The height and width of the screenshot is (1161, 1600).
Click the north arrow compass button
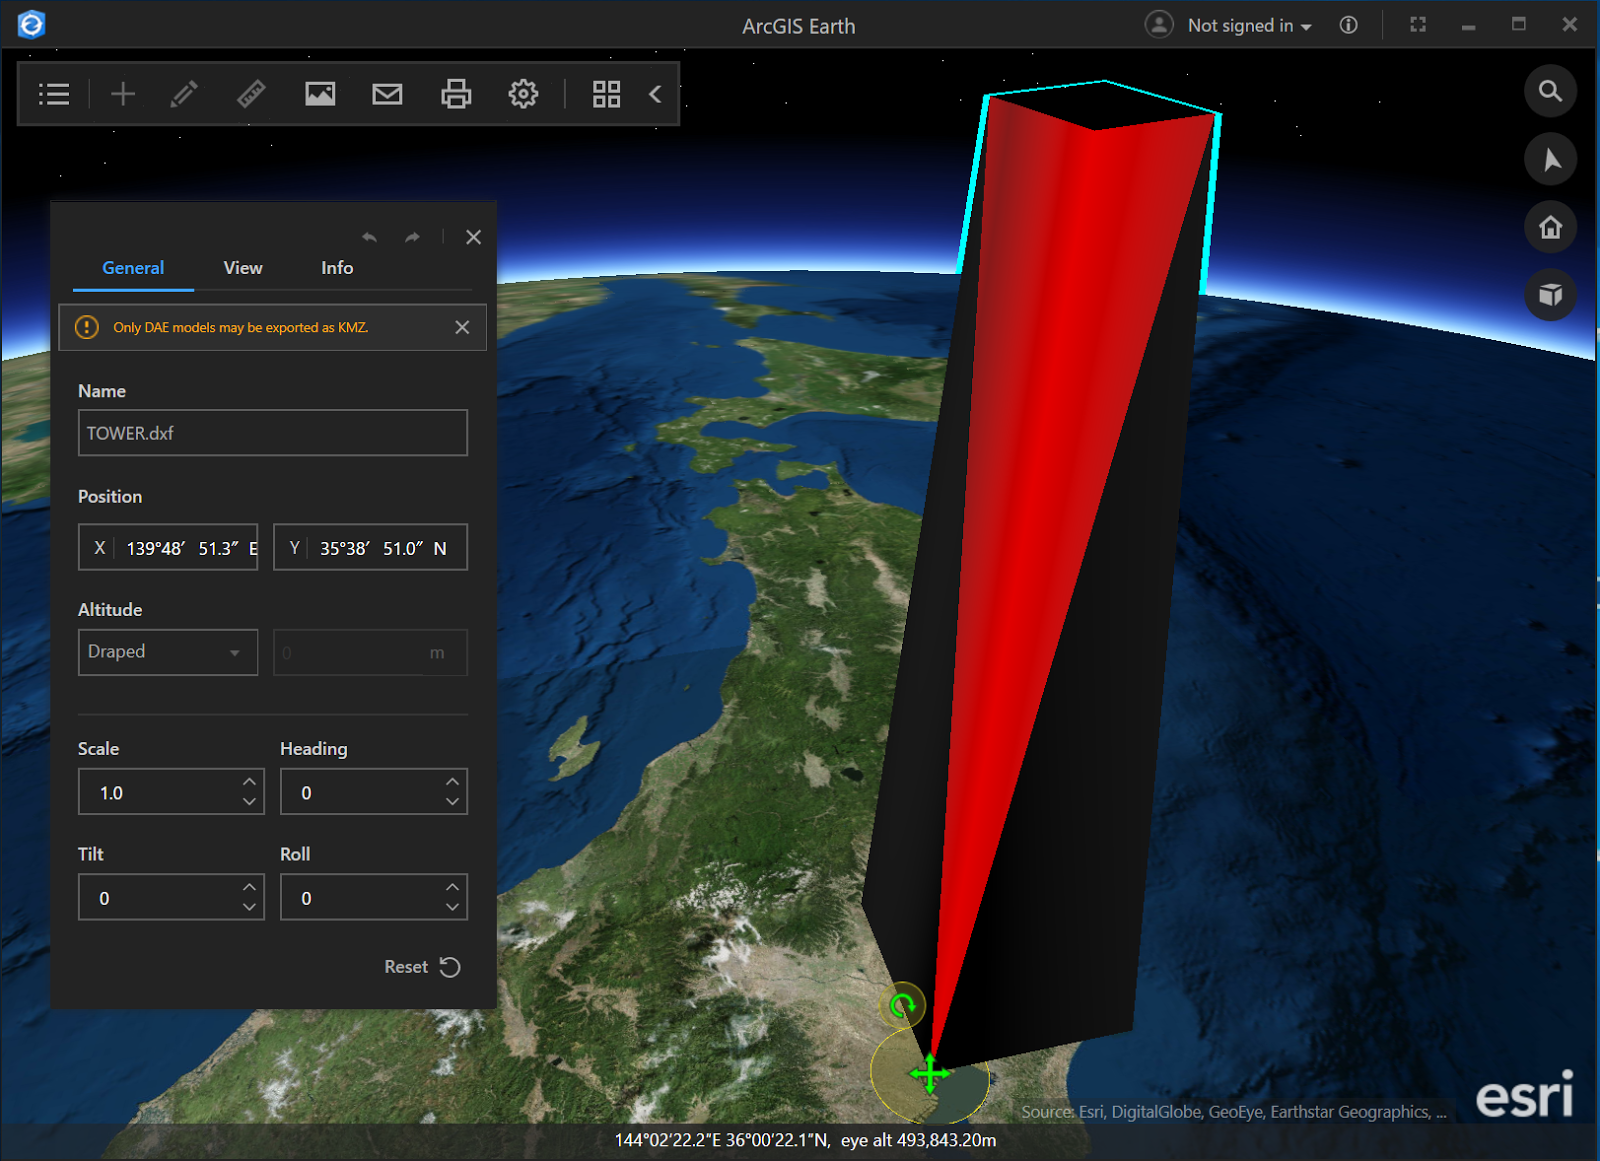1550,159
